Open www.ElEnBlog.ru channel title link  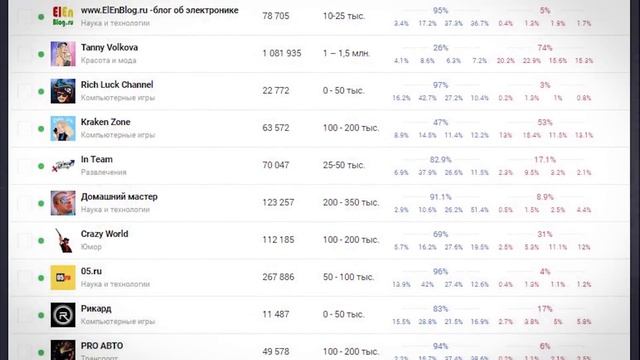160,10
